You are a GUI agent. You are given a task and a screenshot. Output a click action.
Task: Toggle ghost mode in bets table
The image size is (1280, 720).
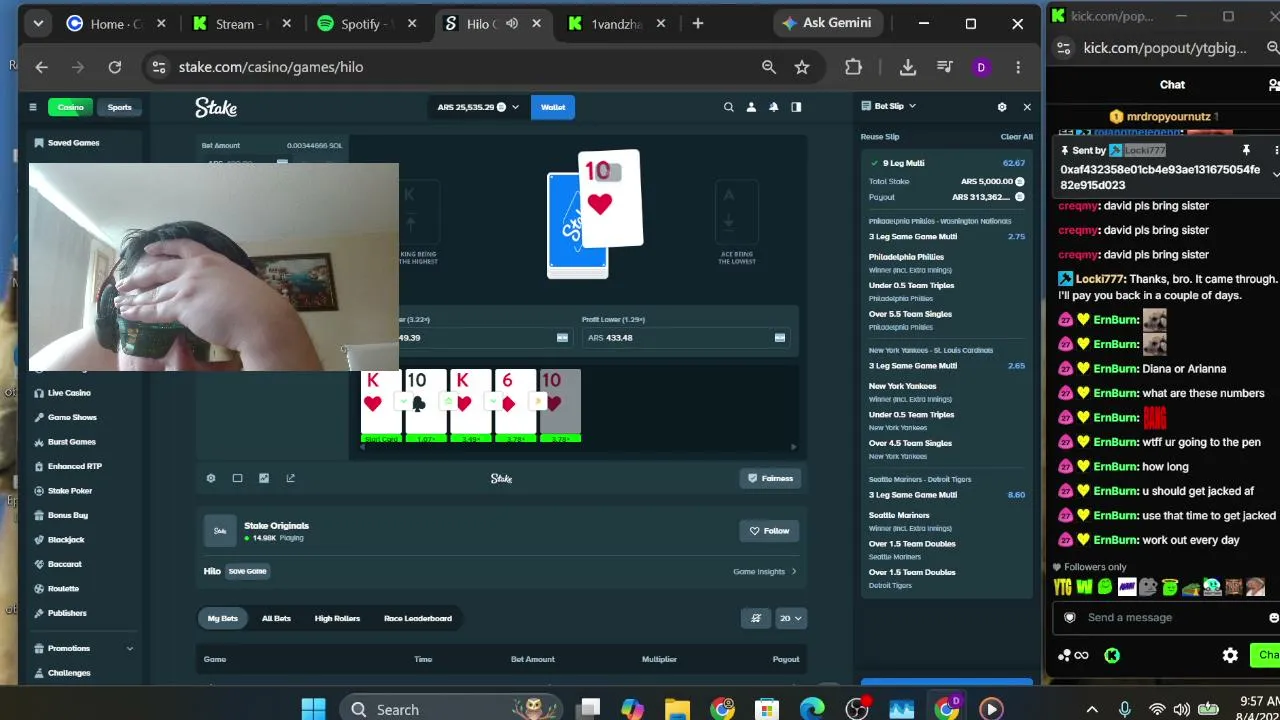[x=756, y=618]
